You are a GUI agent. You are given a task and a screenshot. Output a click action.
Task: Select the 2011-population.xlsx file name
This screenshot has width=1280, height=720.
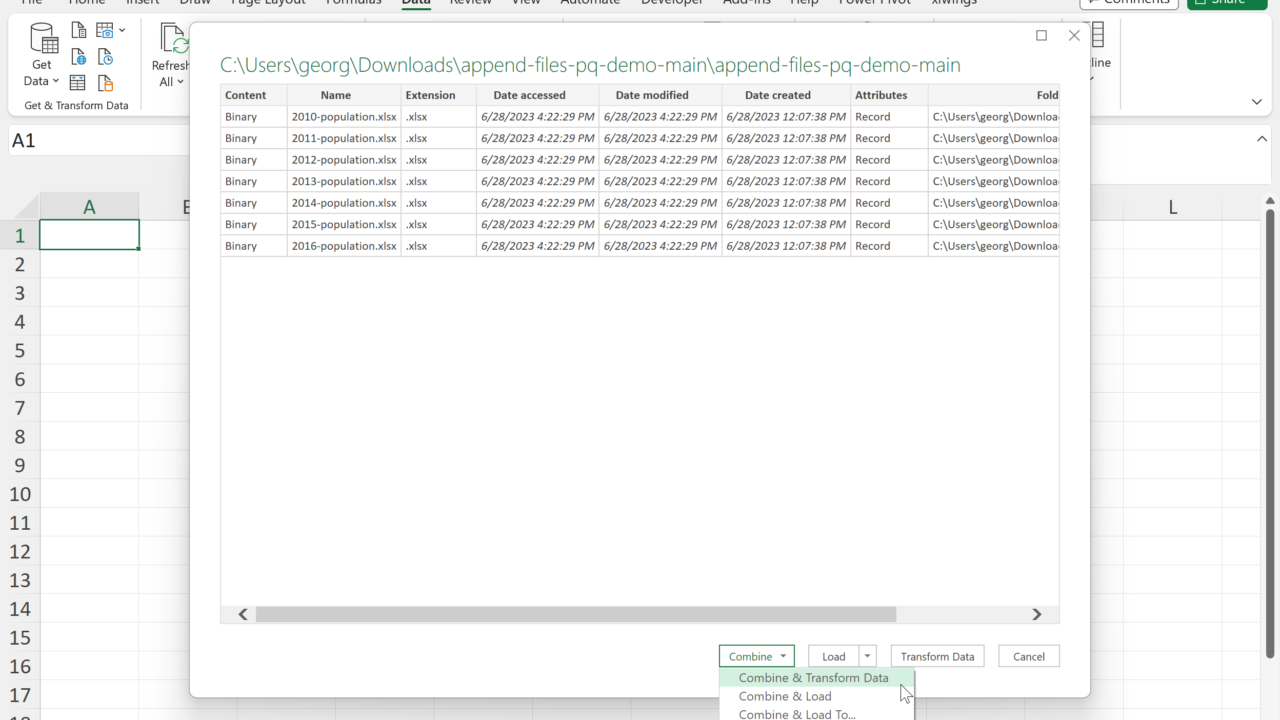[344, 138]
